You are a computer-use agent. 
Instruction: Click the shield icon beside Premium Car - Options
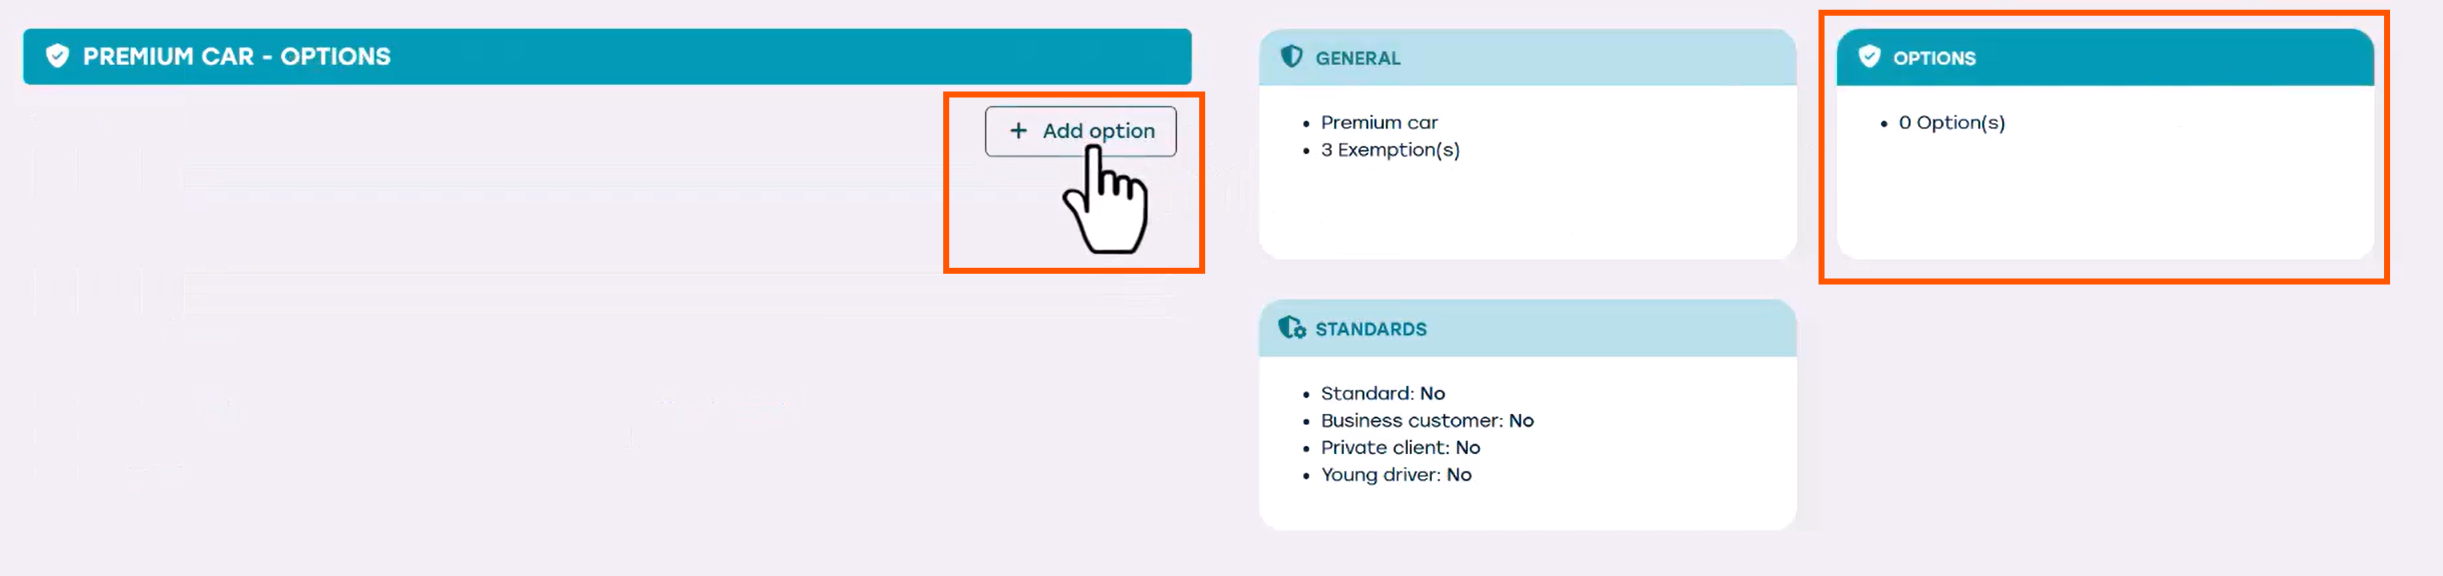click(58, 56)
